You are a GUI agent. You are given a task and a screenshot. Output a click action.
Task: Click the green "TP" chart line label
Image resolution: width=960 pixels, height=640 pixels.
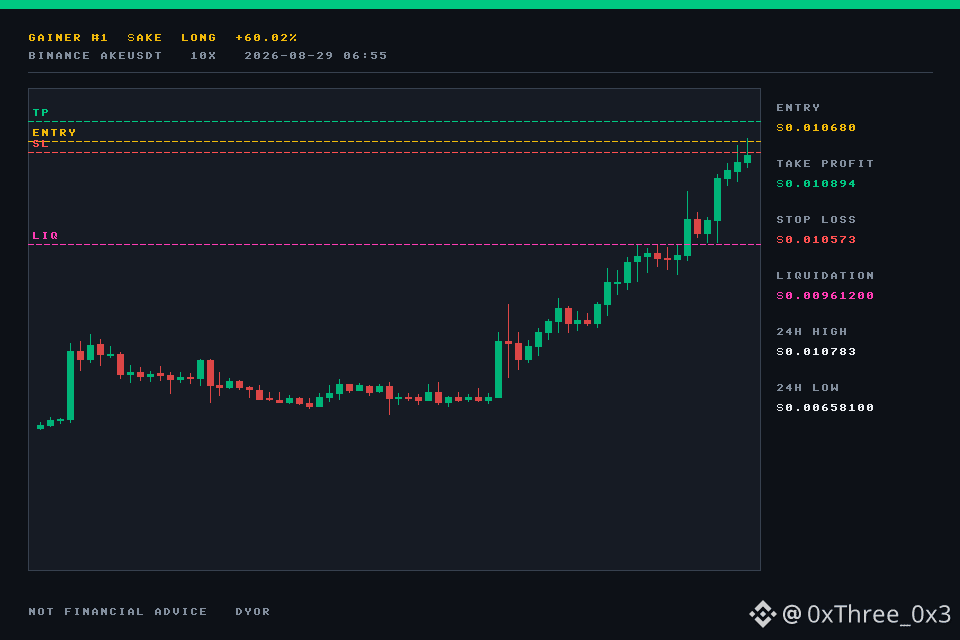coord(40,113)
